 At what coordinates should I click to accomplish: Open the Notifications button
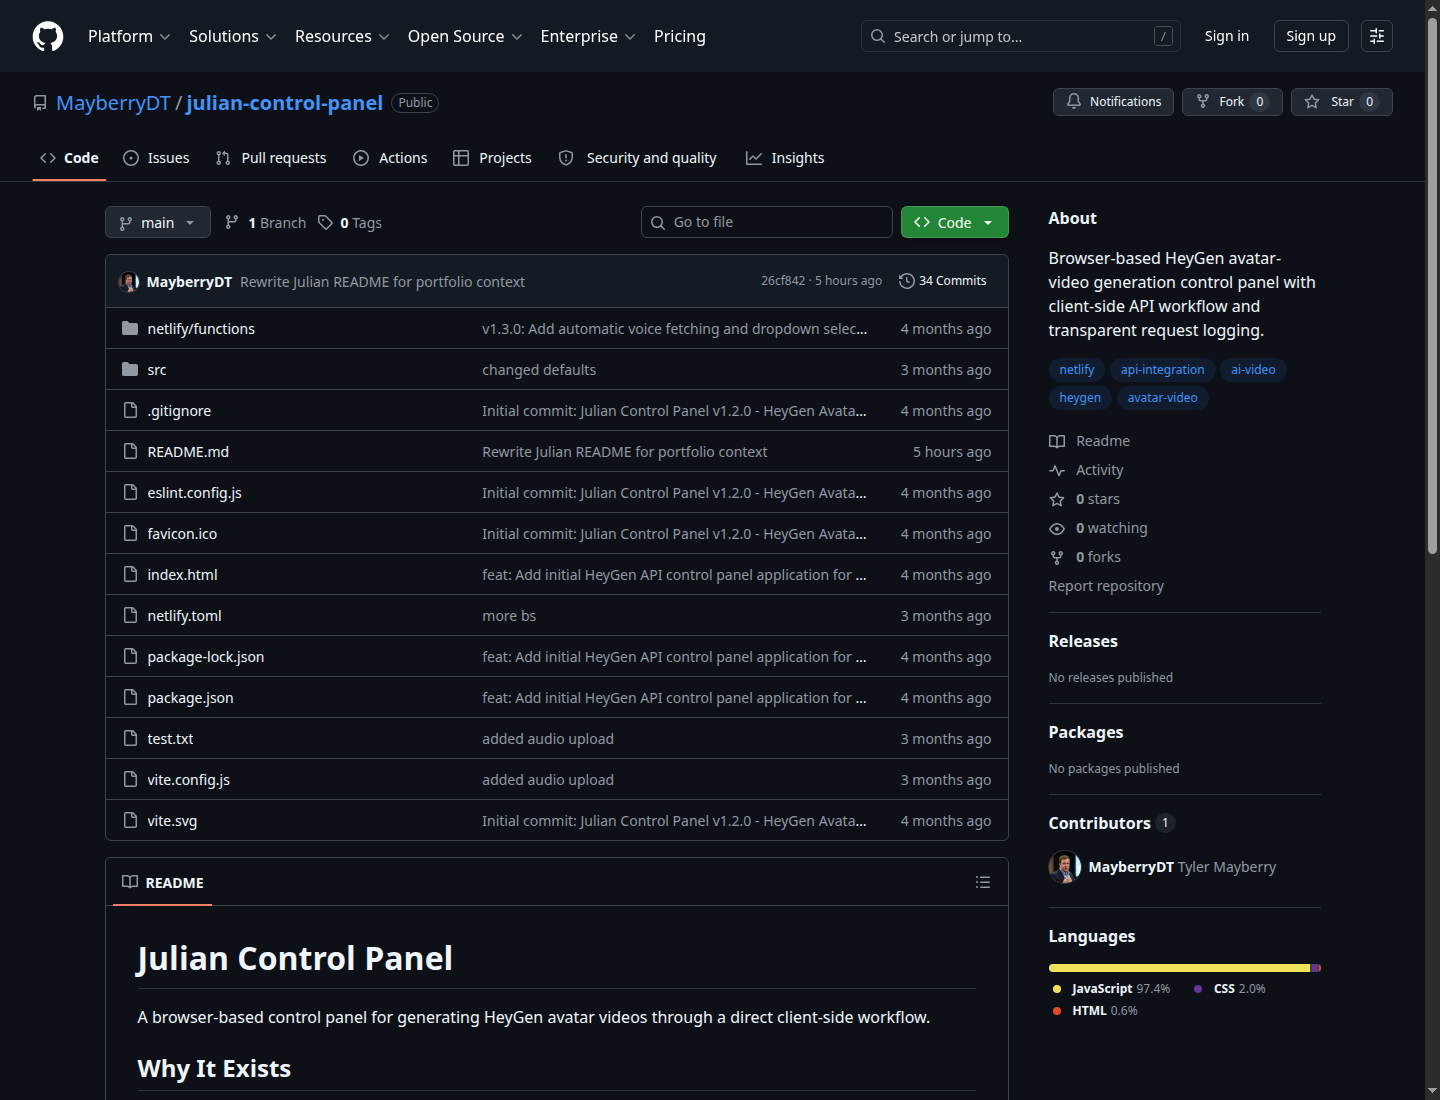[1114, 102]
